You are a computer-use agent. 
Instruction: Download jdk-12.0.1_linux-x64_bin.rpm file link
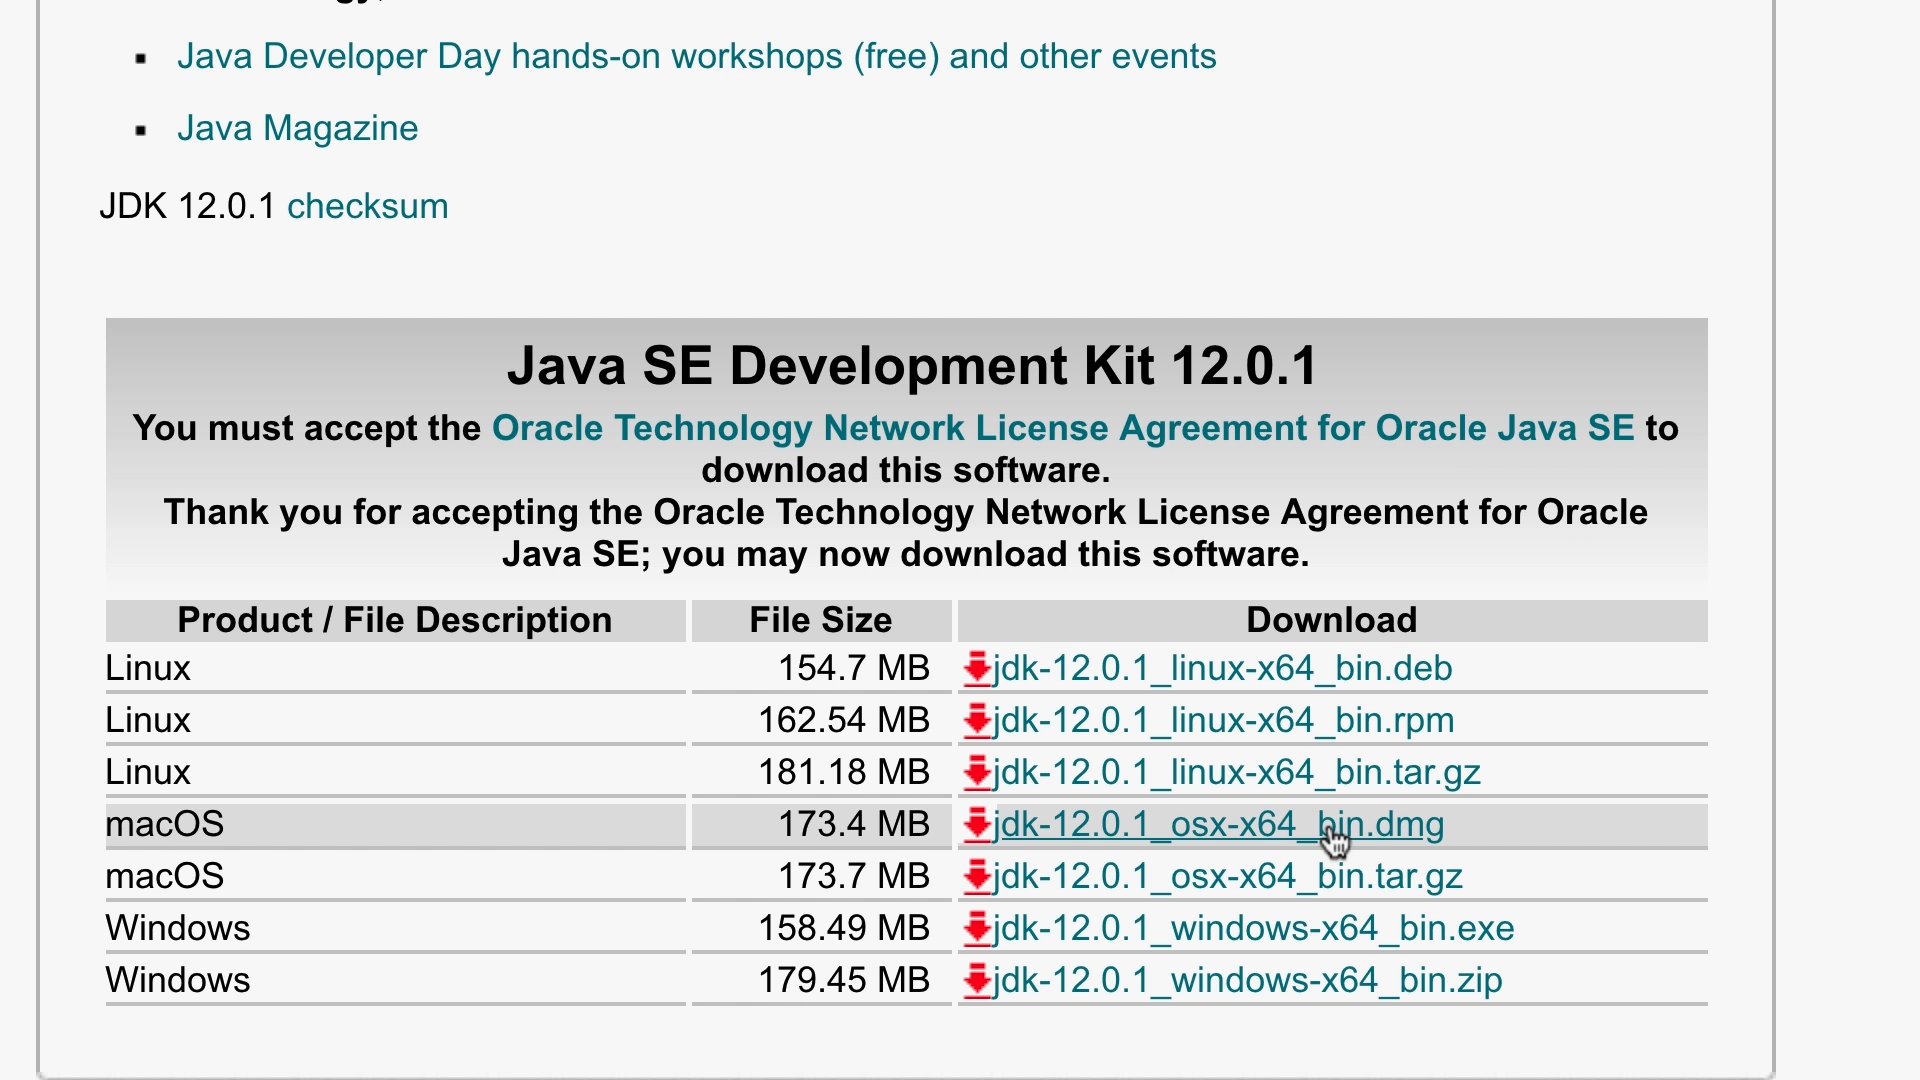[x=1223, y=720]
